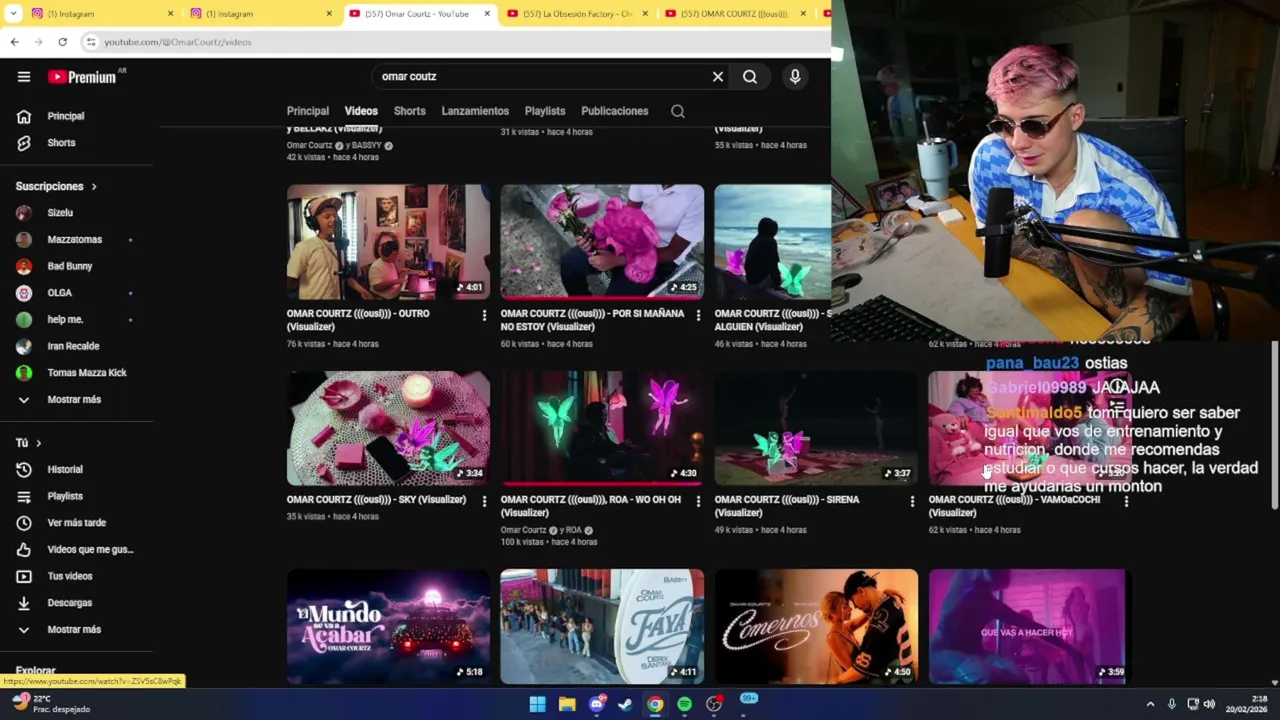Open the Suscripciones section chevron
This screenshot has height=720, width=1280.
[x=94, y=187]
